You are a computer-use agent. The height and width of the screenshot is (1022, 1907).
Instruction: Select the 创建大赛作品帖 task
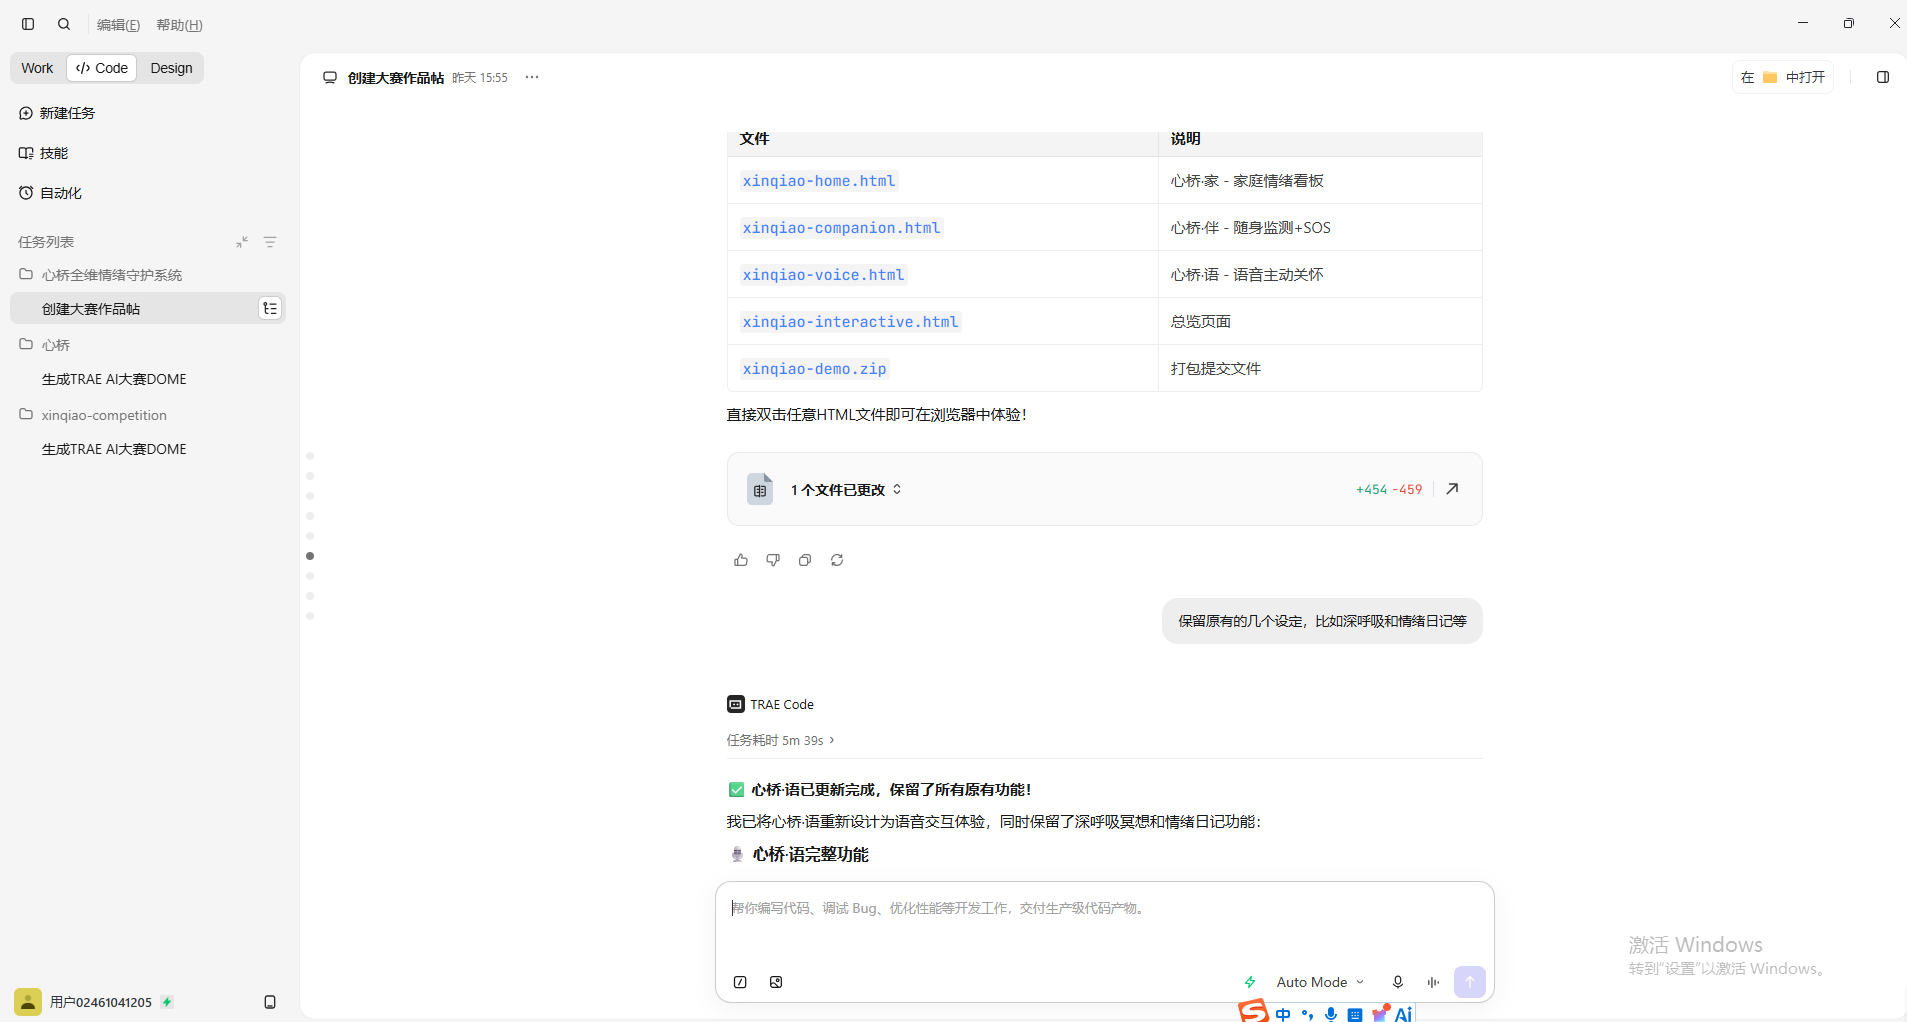point(148,308)
